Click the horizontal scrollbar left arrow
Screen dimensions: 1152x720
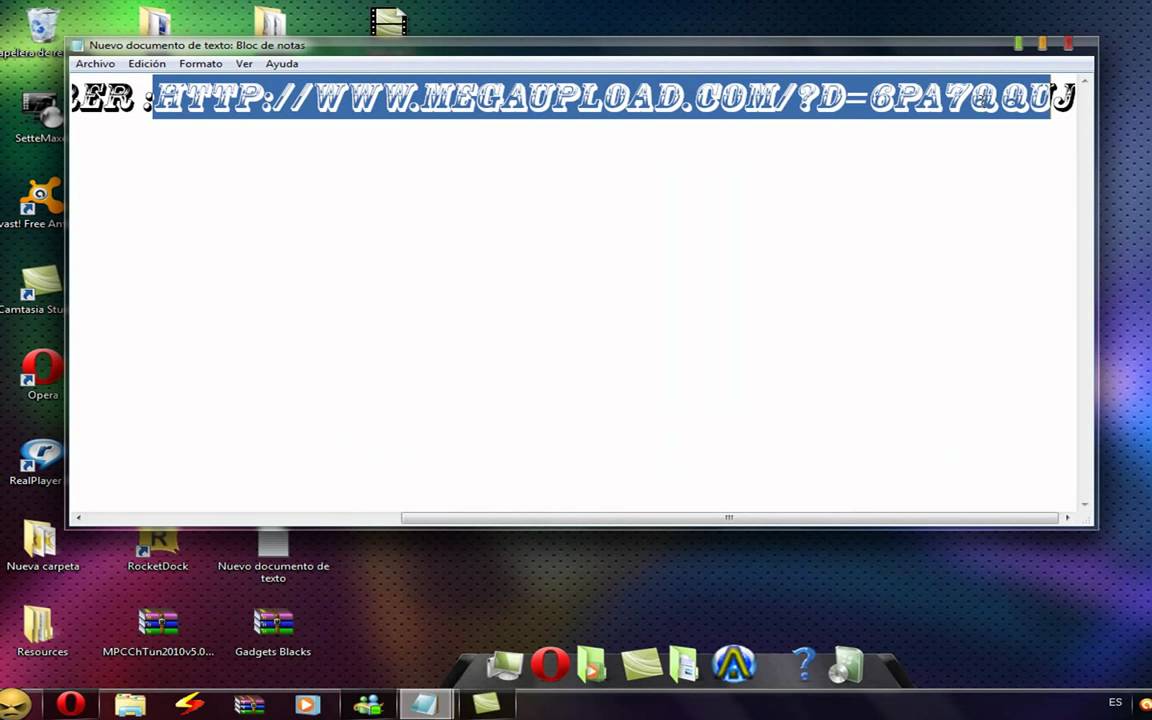[79, 518]
